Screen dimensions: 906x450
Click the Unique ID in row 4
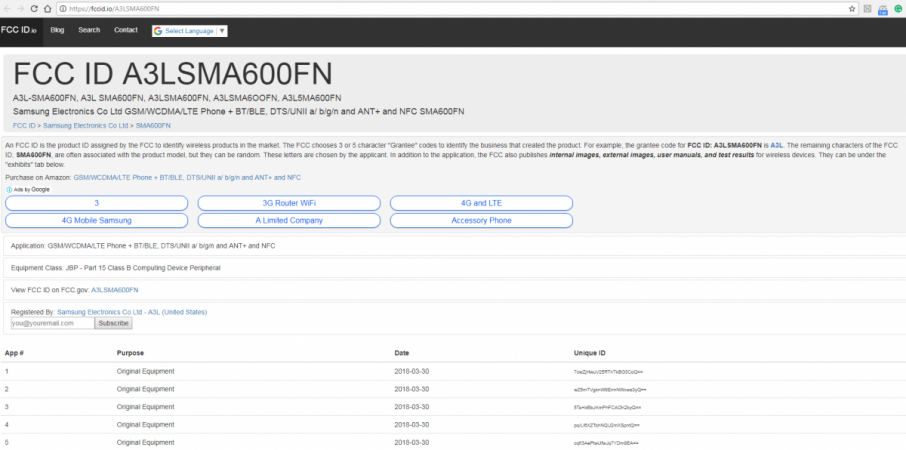[x=607, y=425]
